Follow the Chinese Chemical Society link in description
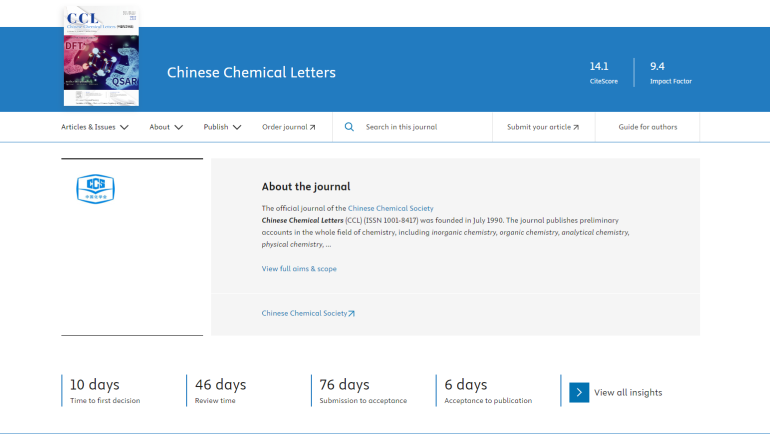 (x=391, y=208)
